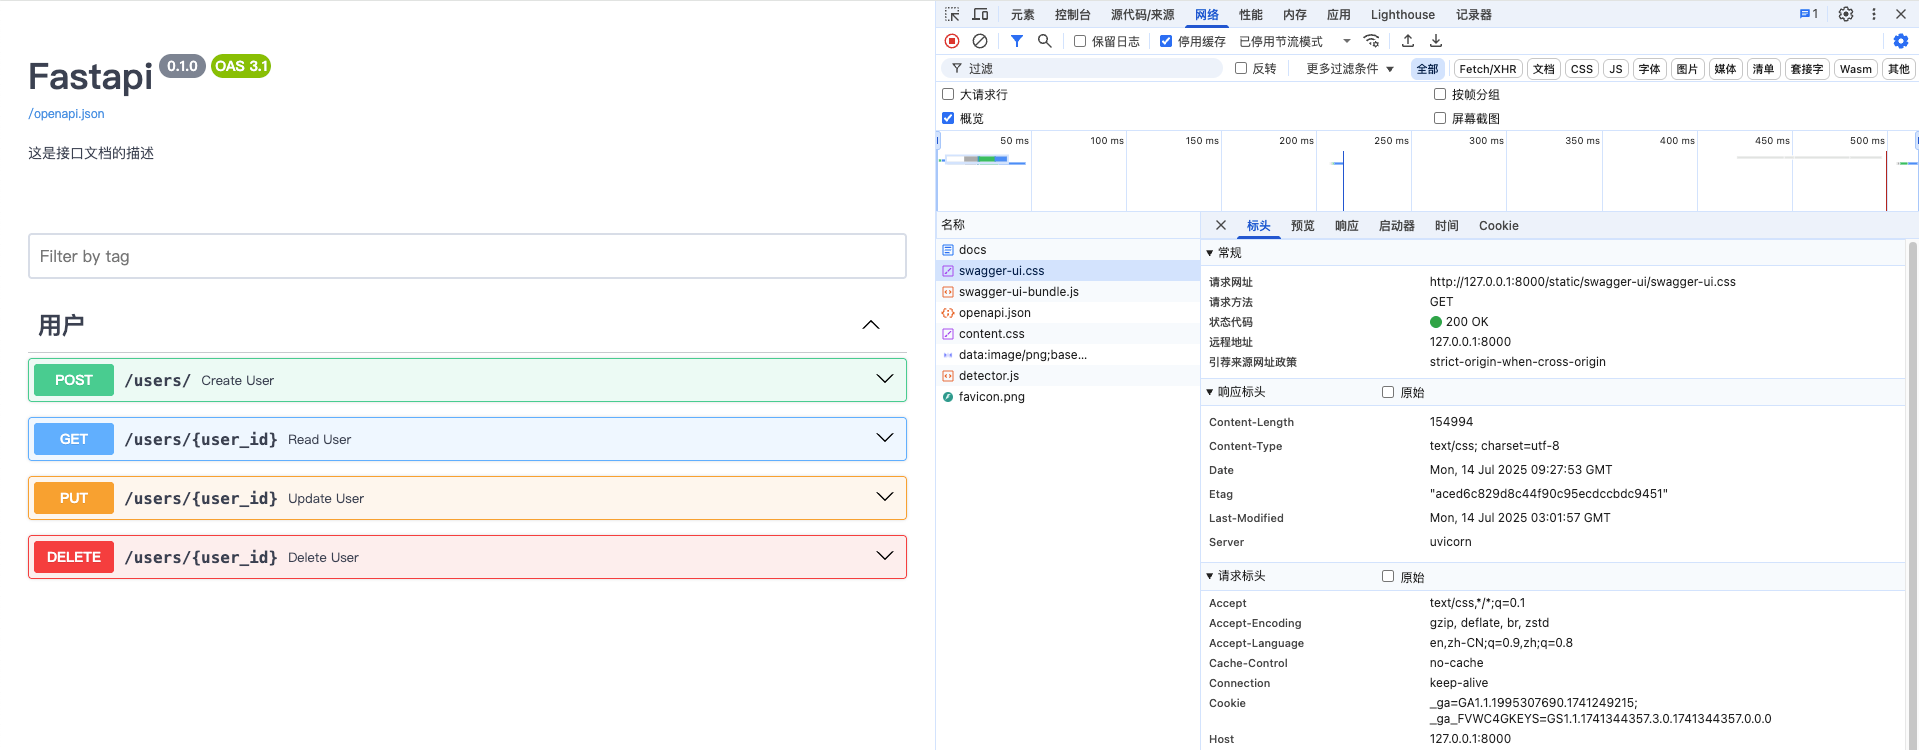The image size is (1919, 750).
Task: Open network settings blue gear
Action: 1901,41
